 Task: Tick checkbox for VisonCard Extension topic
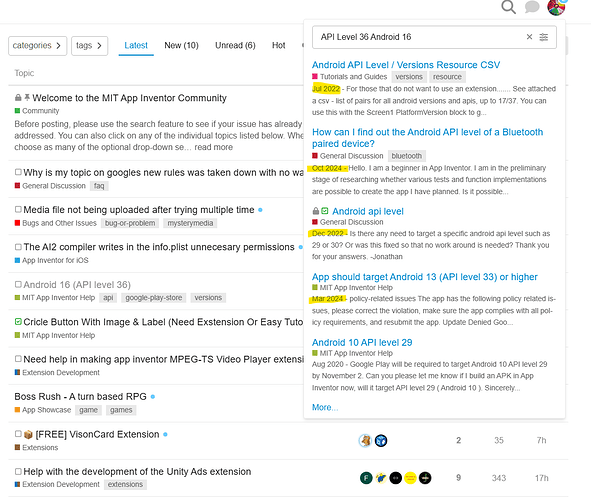(18, 434)
